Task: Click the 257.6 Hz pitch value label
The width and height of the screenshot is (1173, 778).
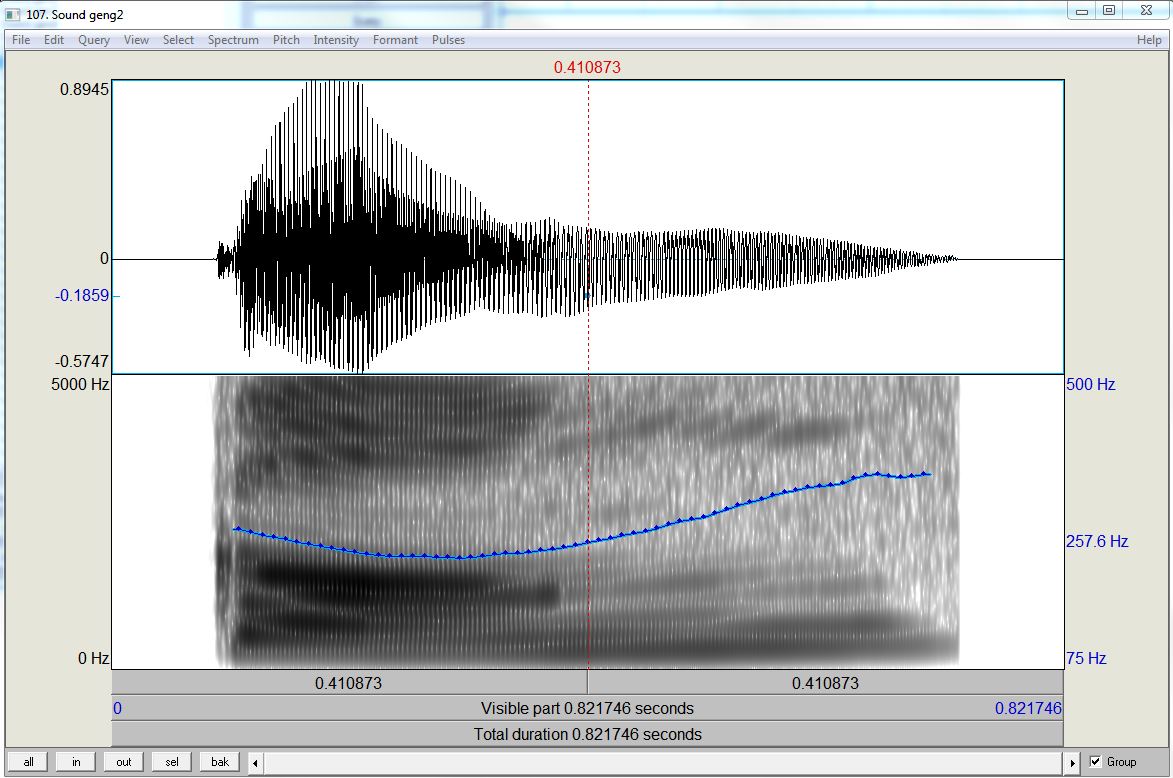Action: point(1097,542)
